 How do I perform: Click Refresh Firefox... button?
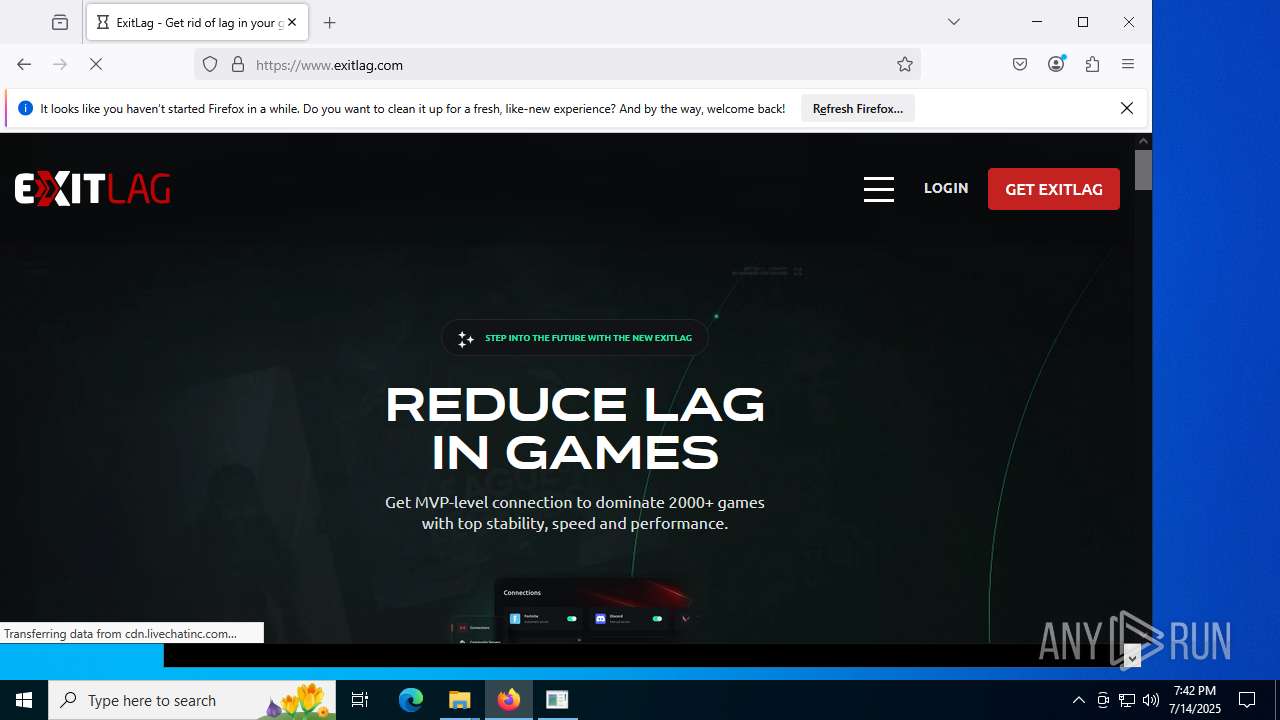(858, 108)
